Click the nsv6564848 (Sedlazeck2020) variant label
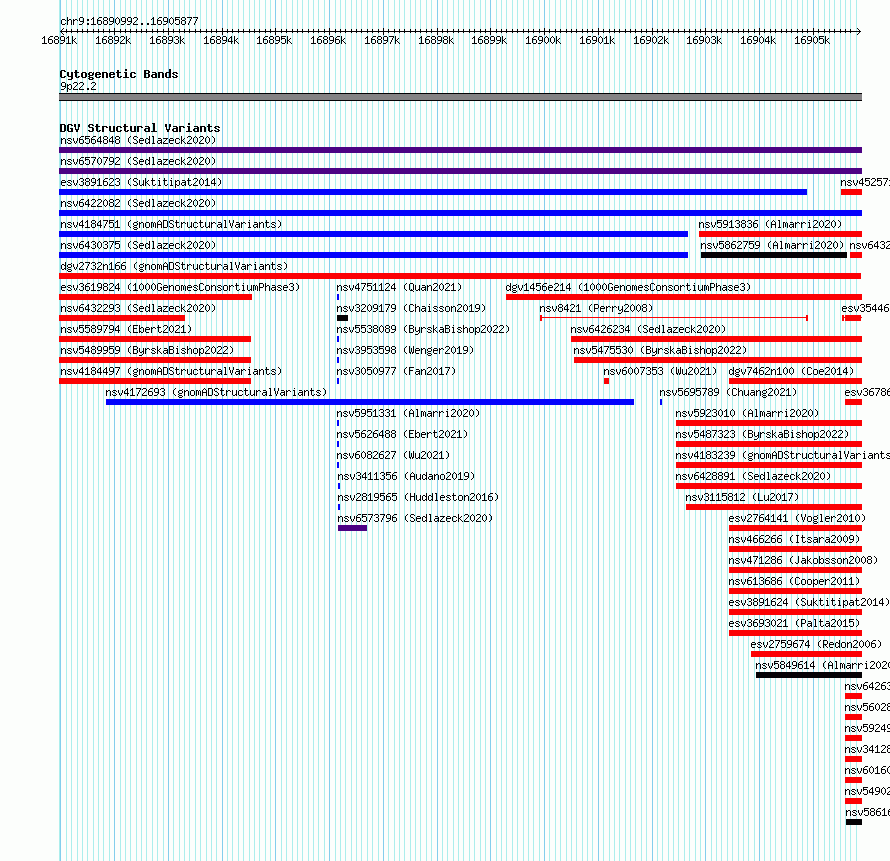This screenshot has height=861, width=890. pos(138,140)
